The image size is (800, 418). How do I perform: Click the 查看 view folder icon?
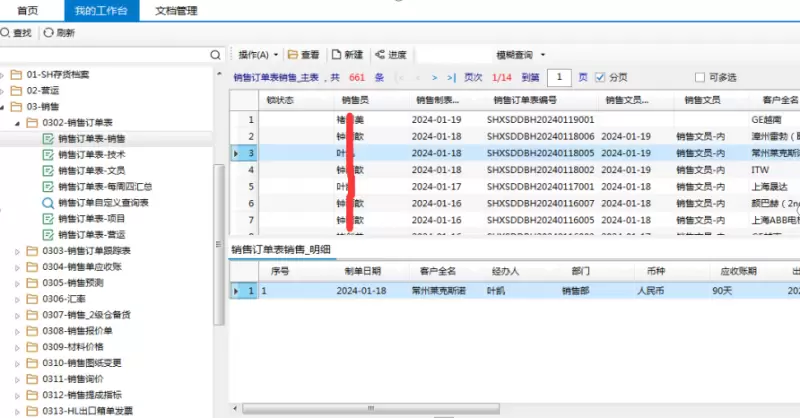[293, 54]
